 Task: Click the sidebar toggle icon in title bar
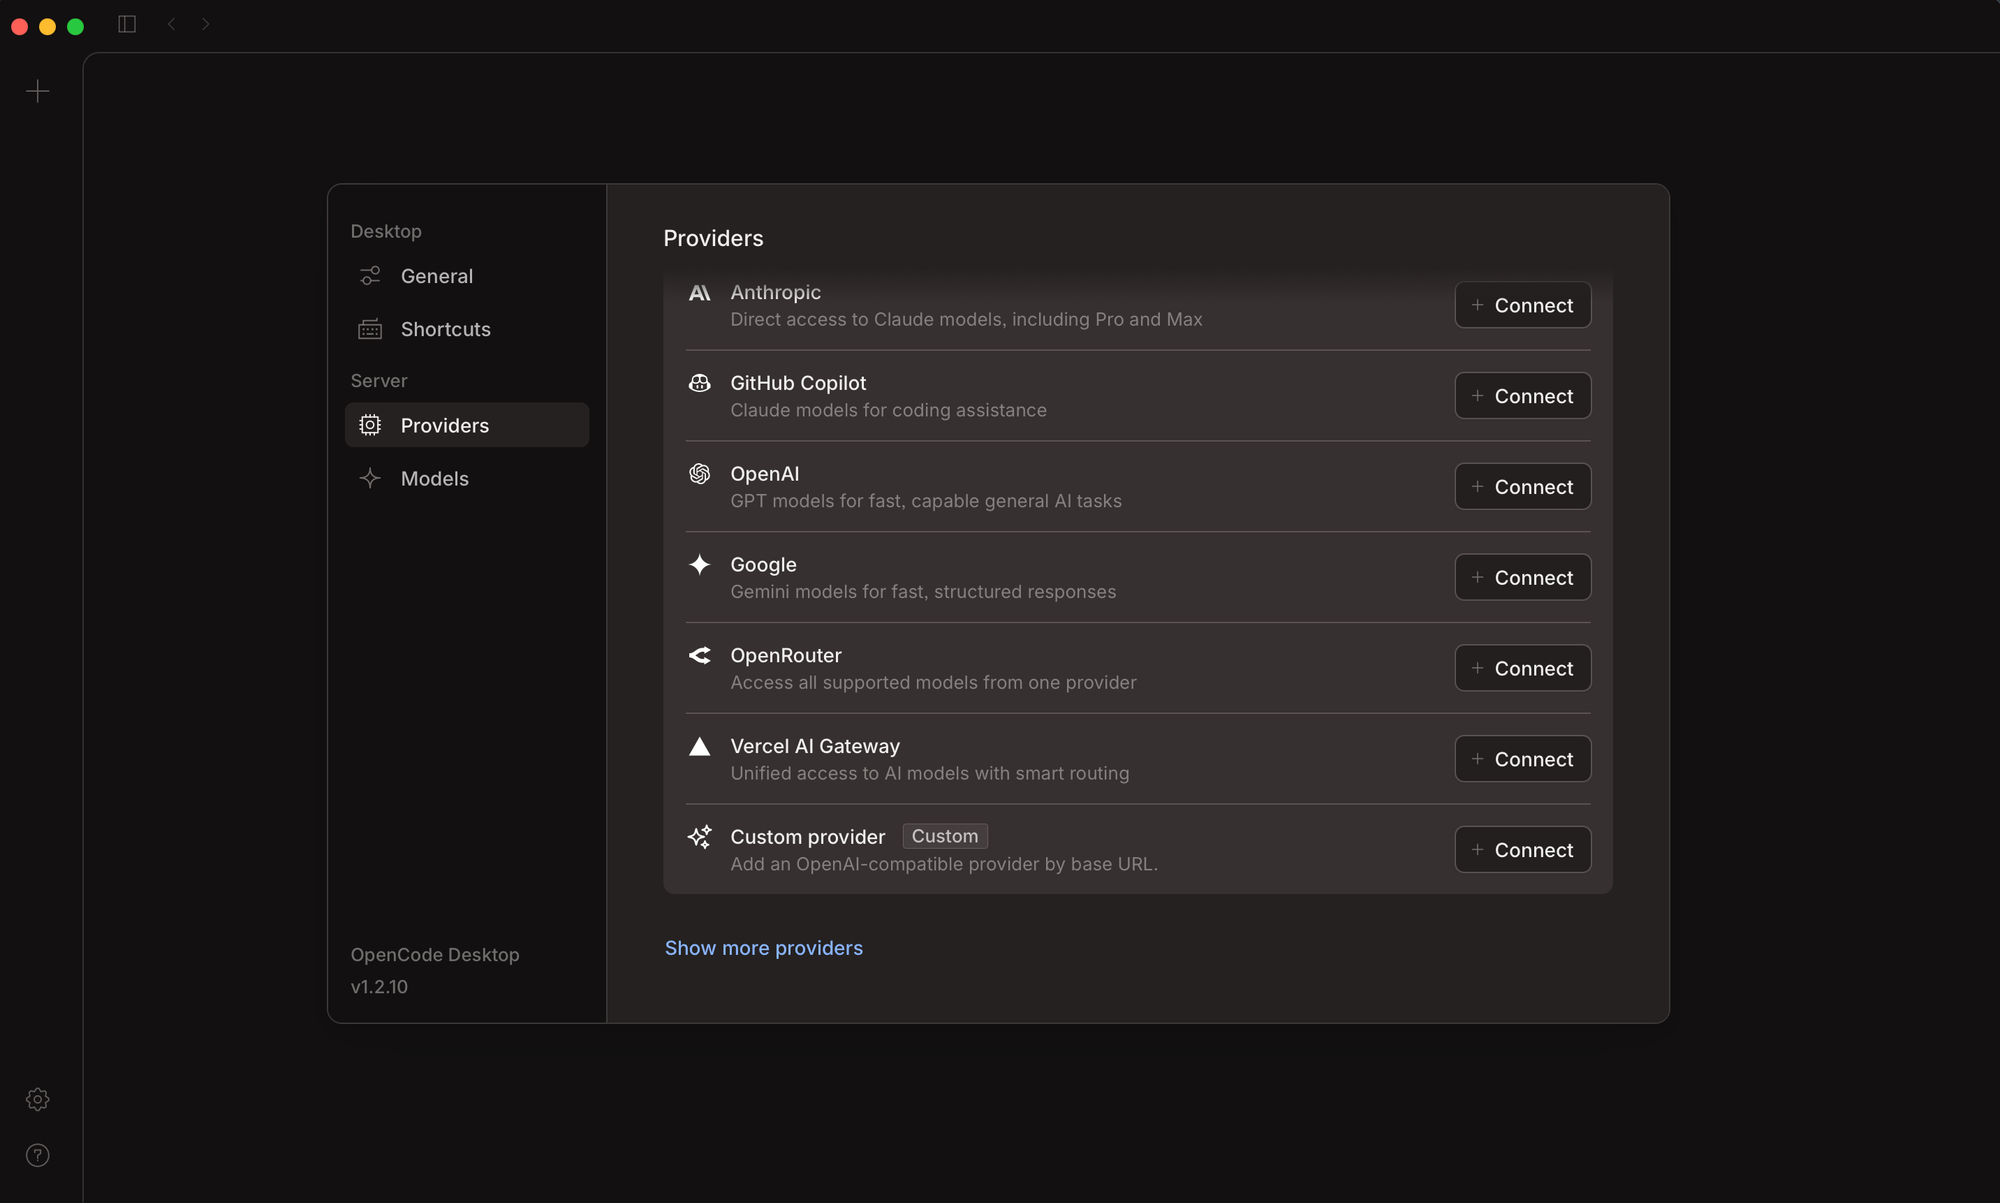pos(127,24)
